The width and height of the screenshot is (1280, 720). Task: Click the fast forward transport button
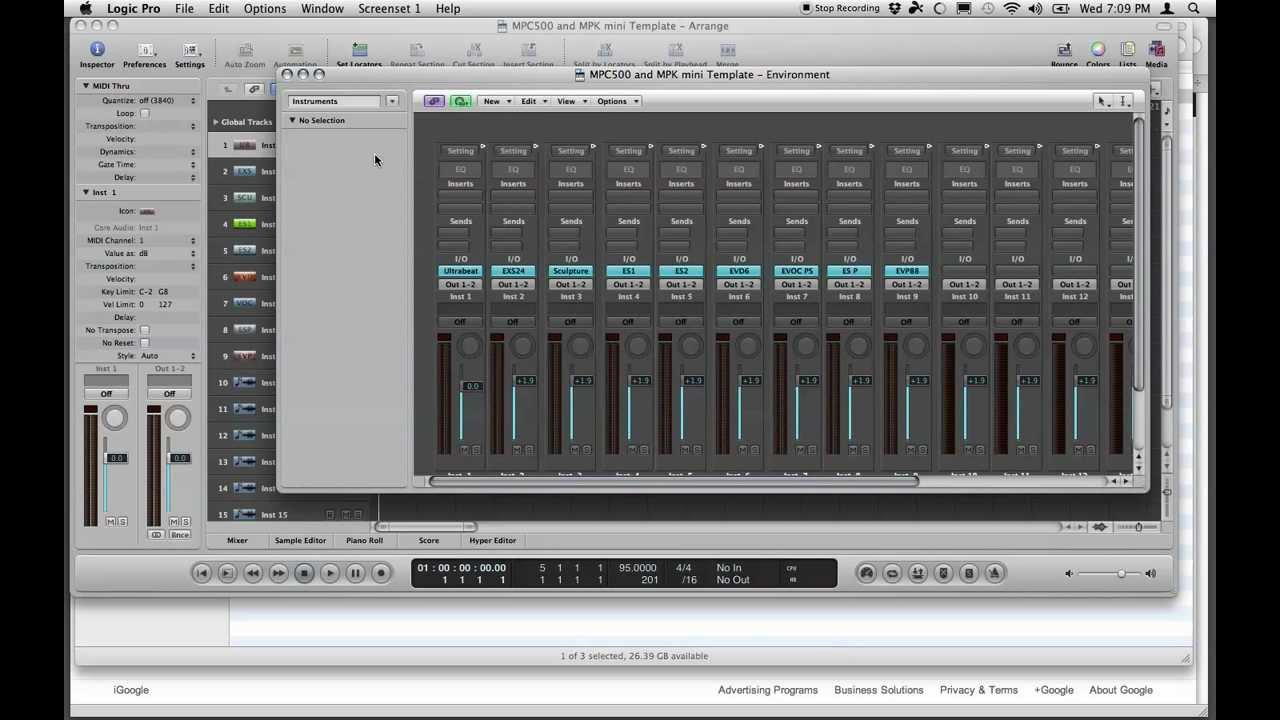coord(278,573)
